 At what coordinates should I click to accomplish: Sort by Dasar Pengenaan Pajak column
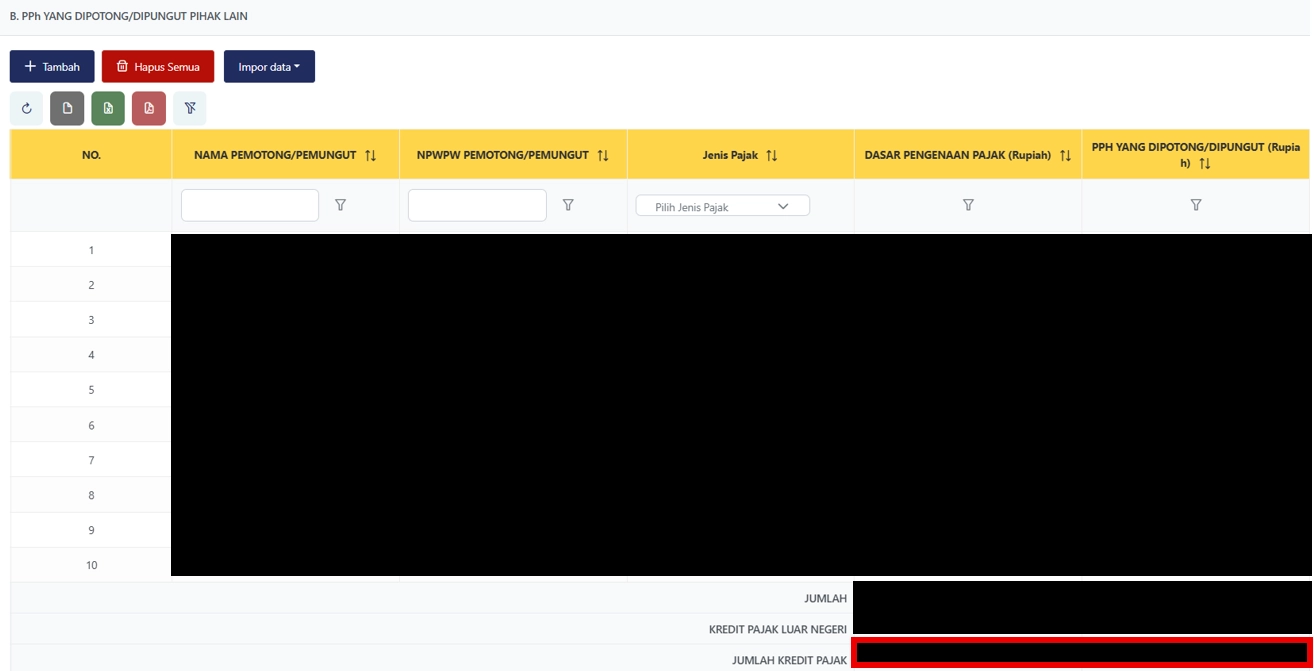[x=1065, y=156]
